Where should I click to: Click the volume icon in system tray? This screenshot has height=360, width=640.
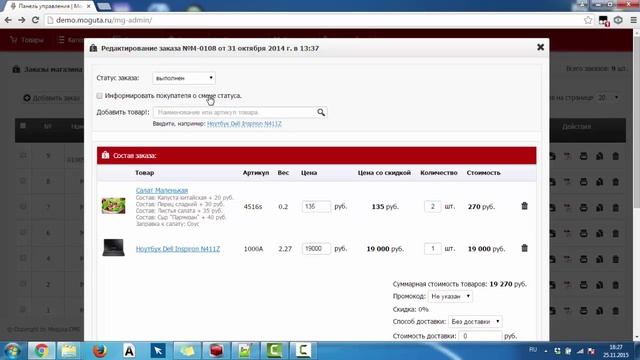(591, 351)
